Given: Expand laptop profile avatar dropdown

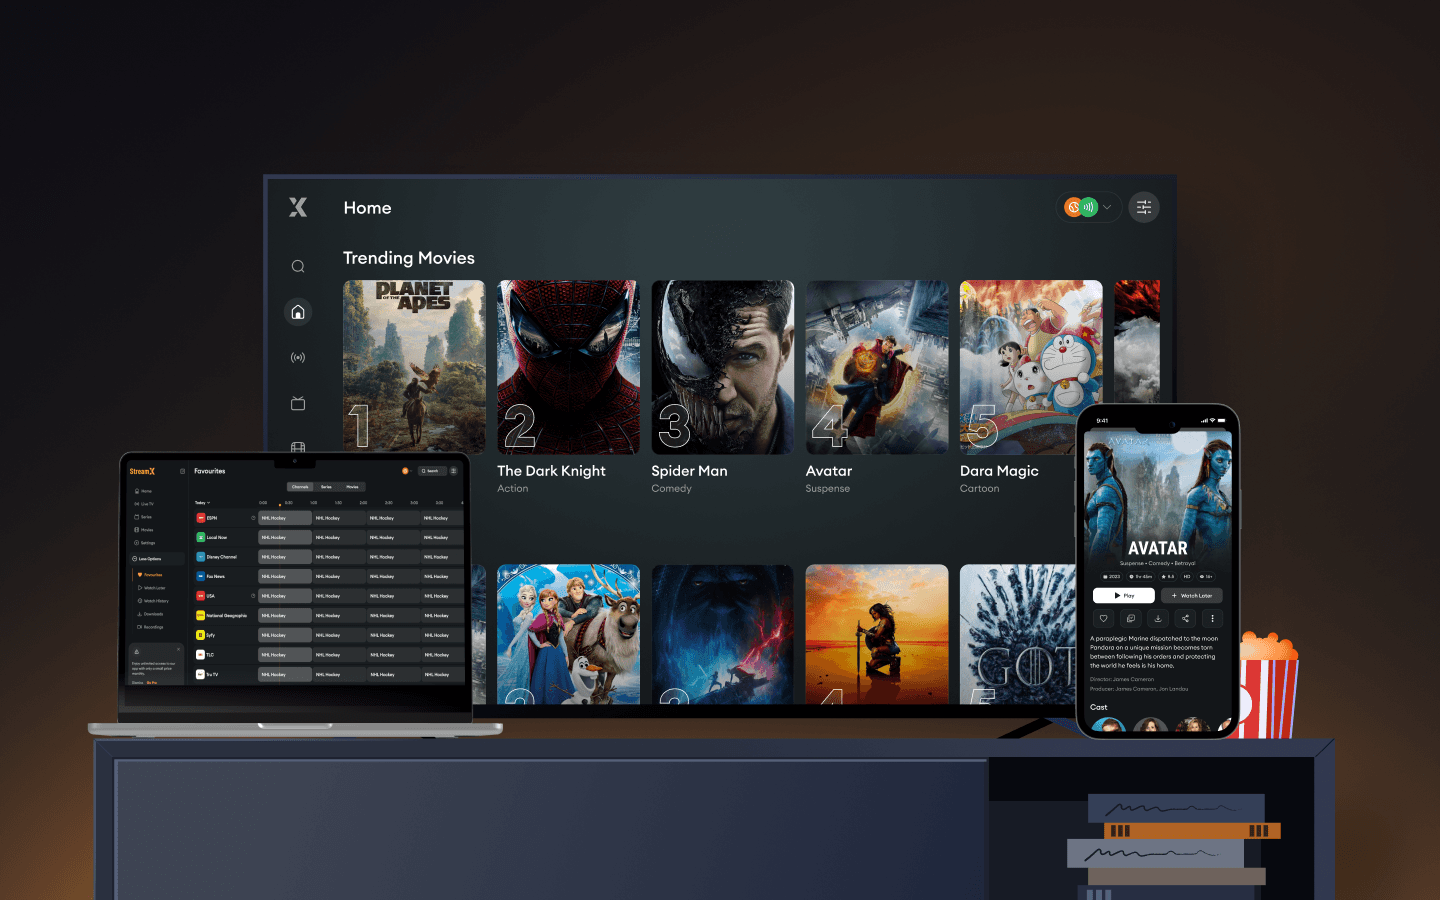Looking at the screenshot, I should 407,471.
